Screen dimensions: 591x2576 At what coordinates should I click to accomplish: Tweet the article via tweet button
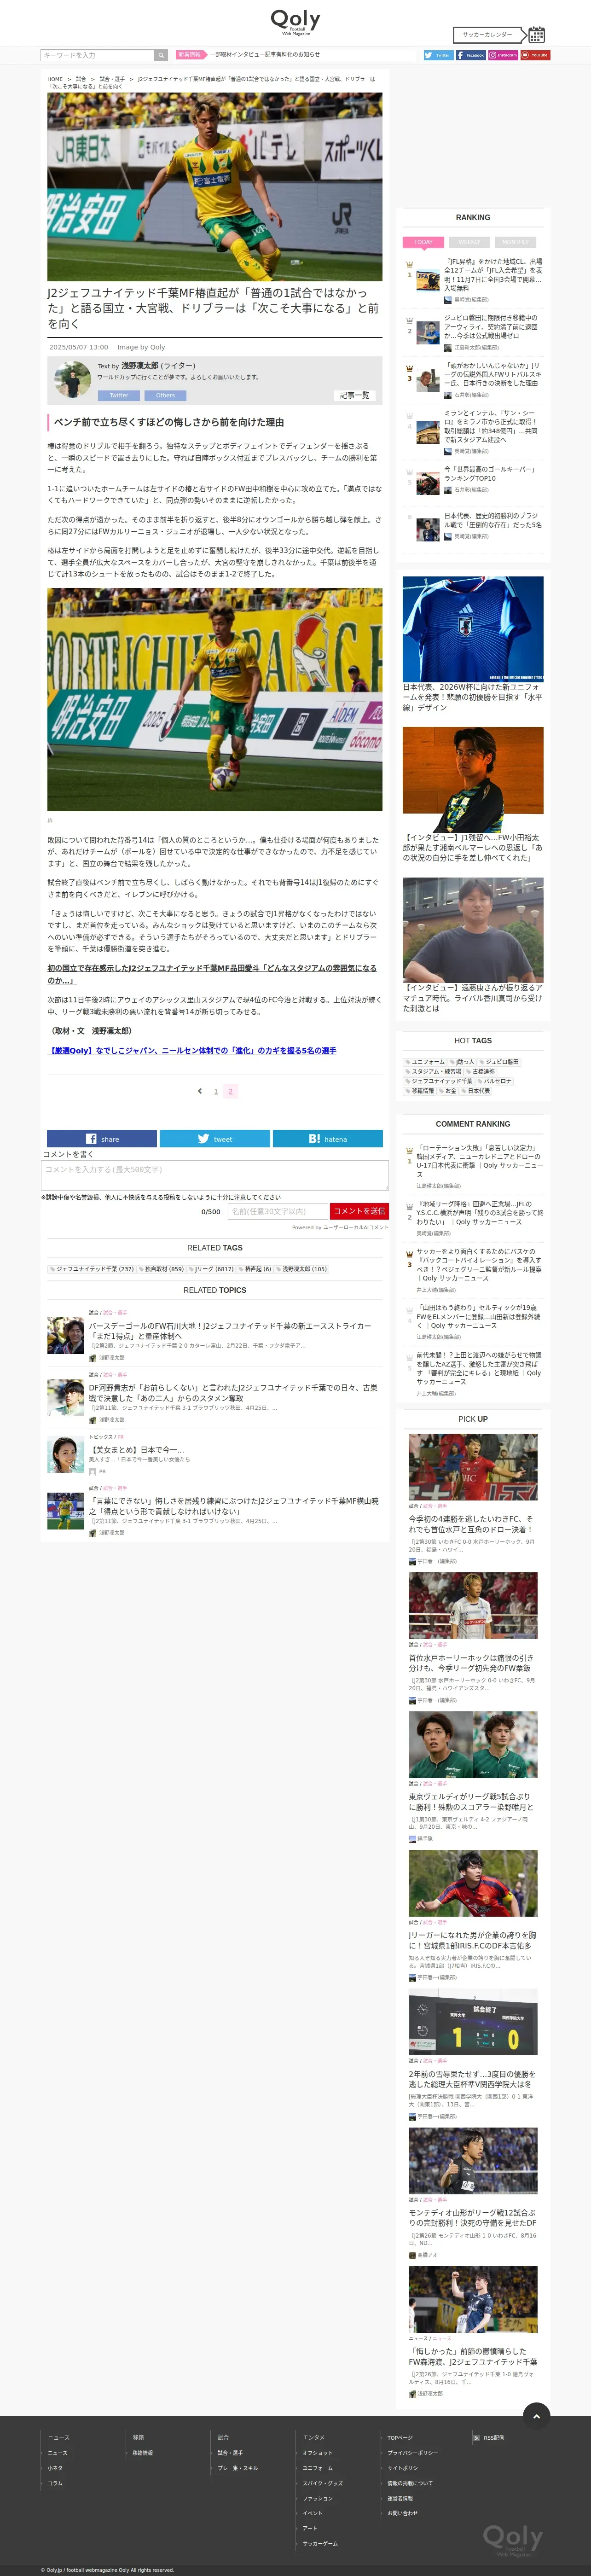pos(215,1139)
